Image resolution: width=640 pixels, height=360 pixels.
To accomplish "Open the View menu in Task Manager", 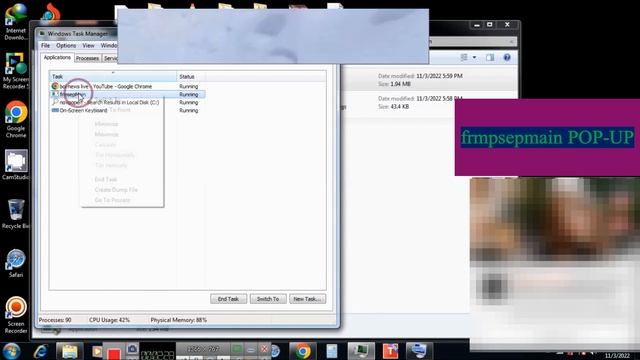I will [x=88, y=45].
